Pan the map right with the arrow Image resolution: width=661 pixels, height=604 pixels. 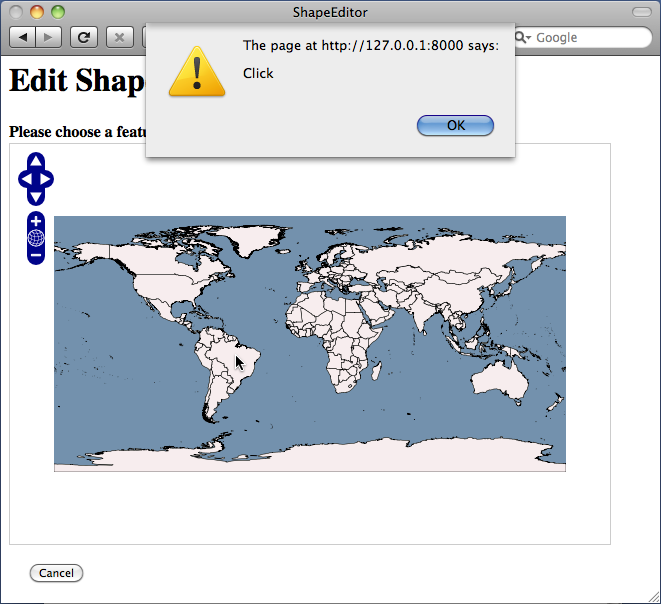pyautogui.click(x=46, y=179)
